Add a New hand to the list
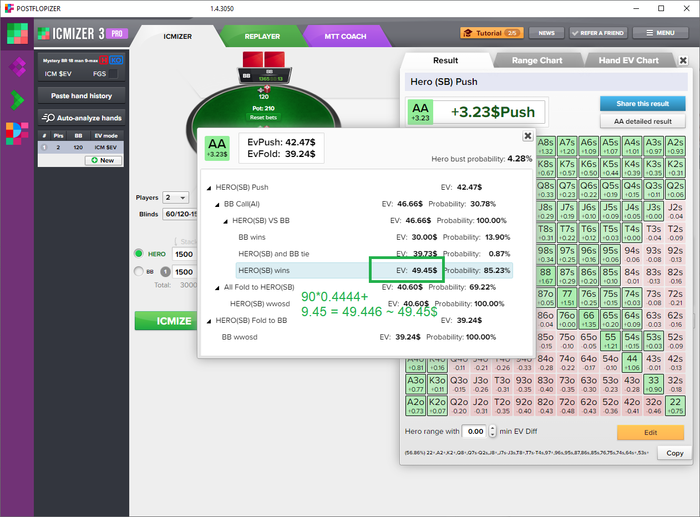The image size is (700, 517). (103, 160)
